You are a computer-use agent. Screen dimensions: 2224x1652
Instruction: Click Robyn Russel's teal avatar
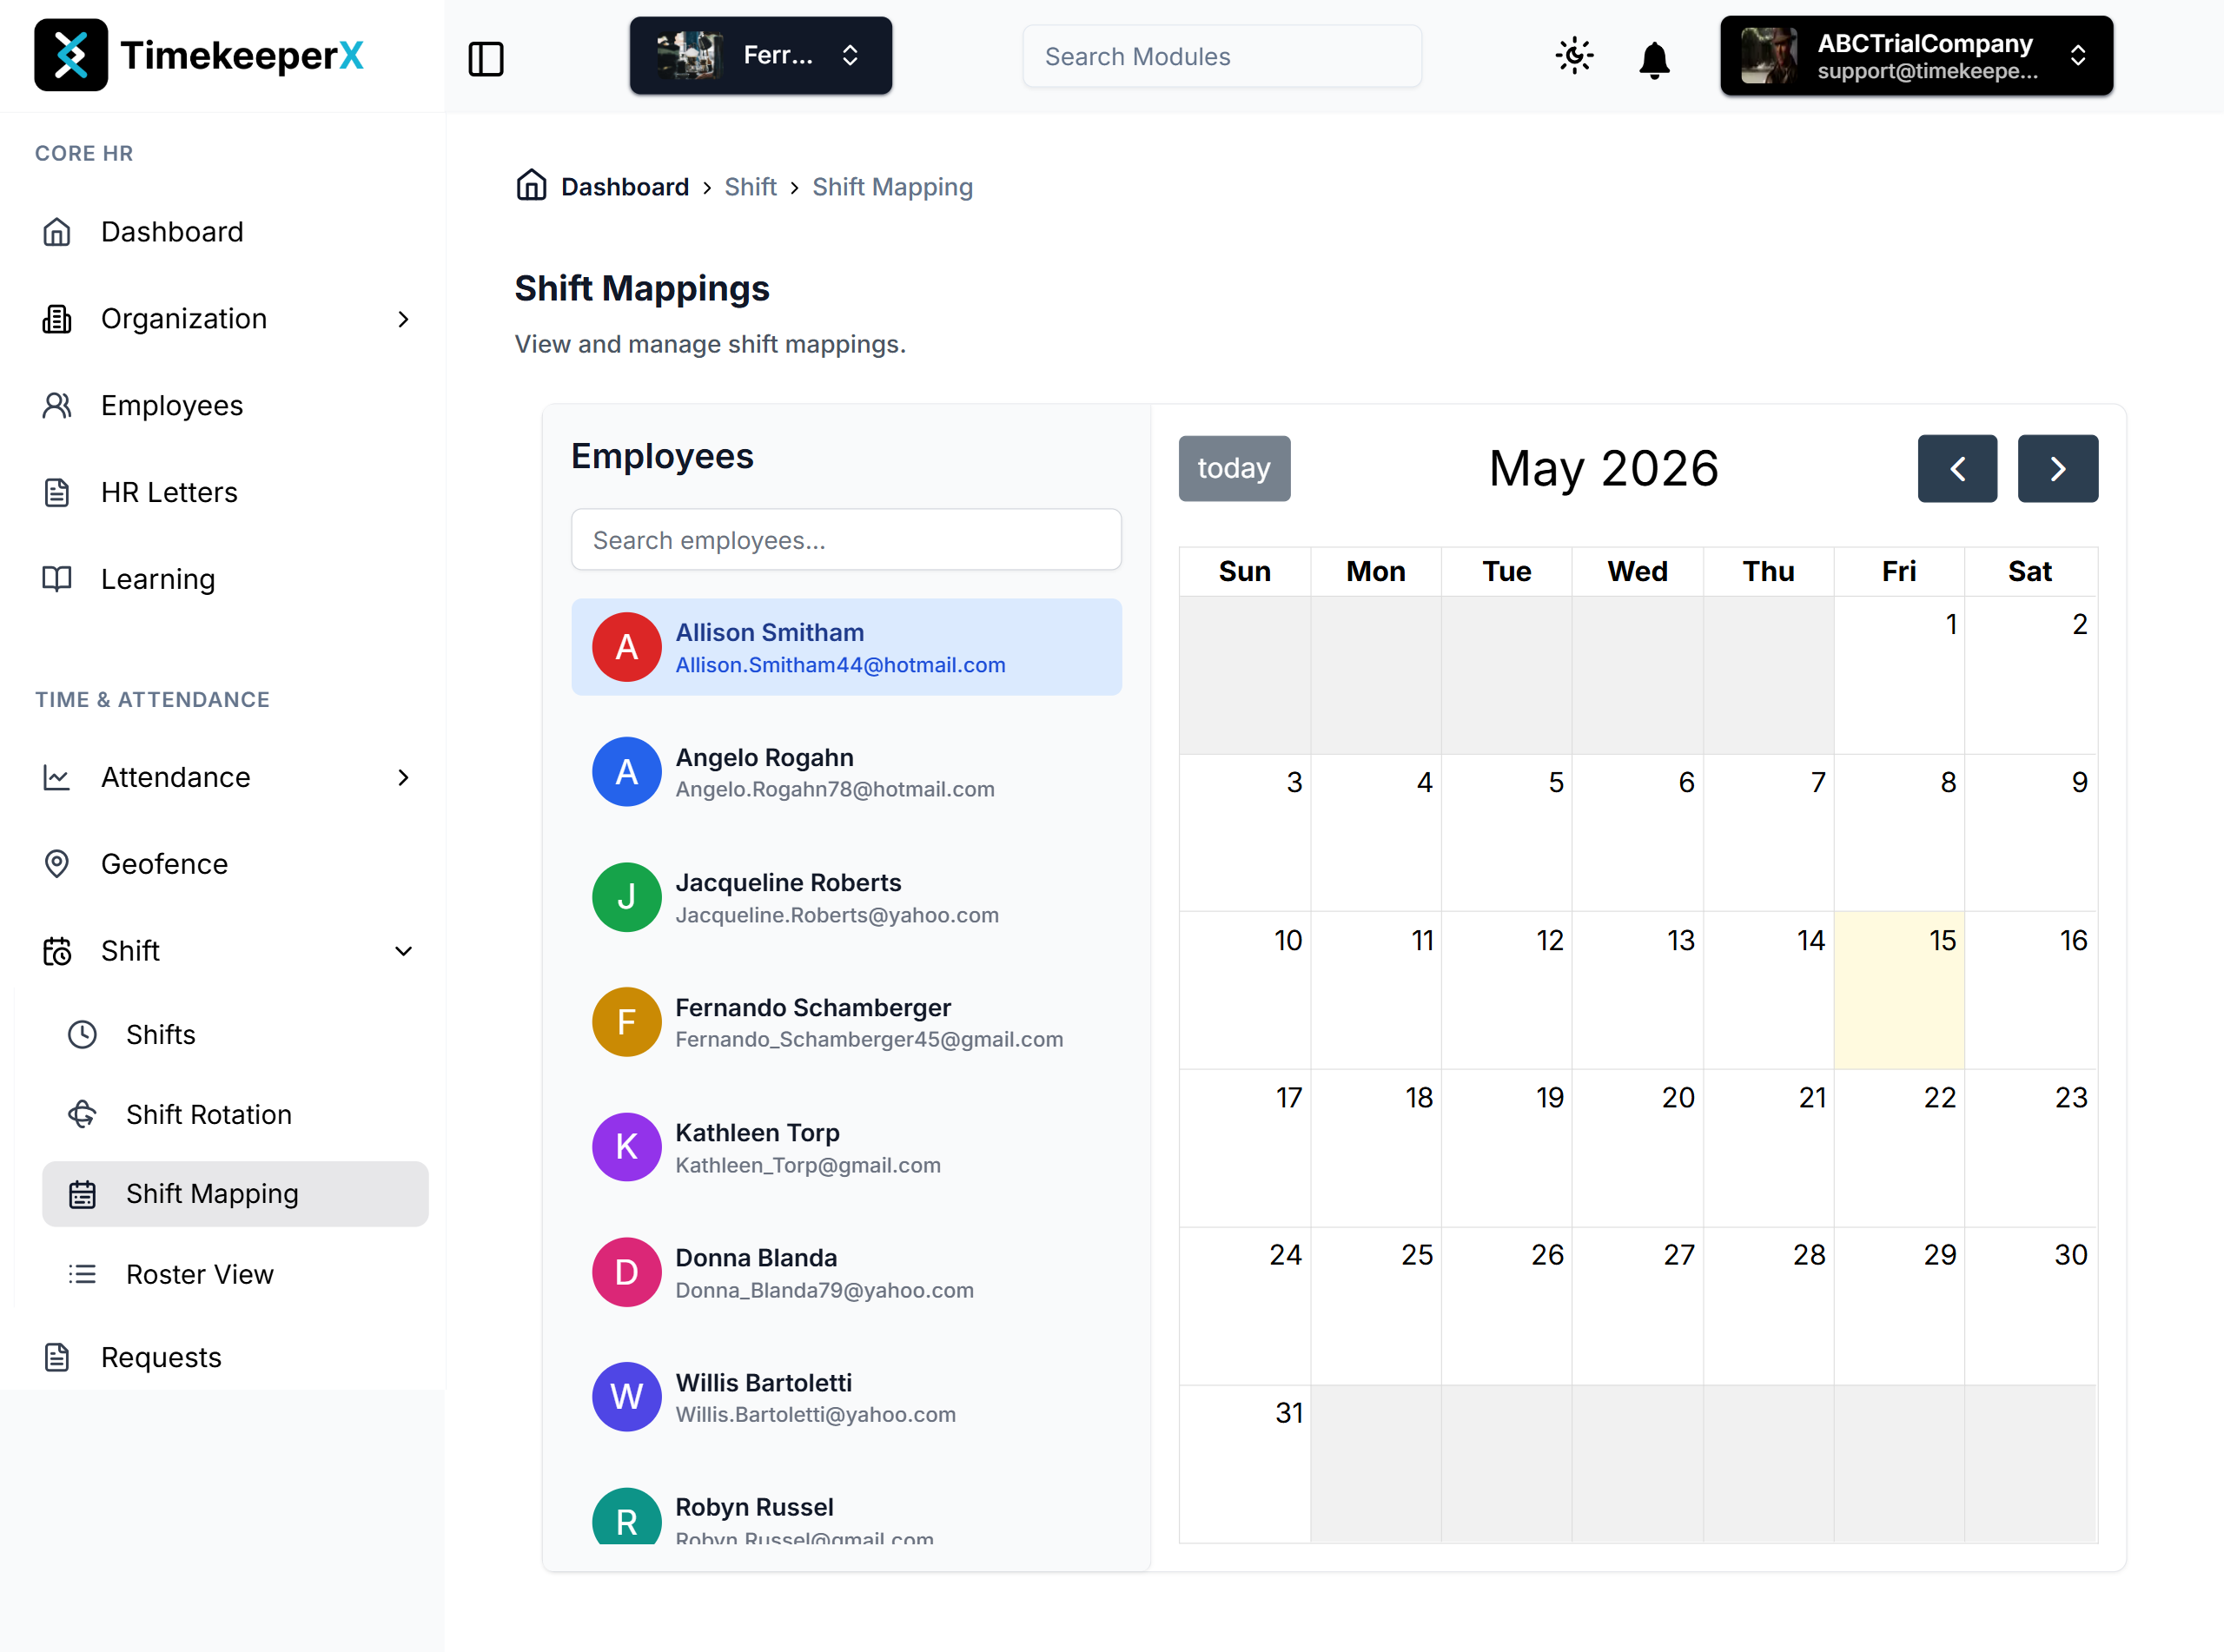pyautogui.click(x=626, y=1517)
